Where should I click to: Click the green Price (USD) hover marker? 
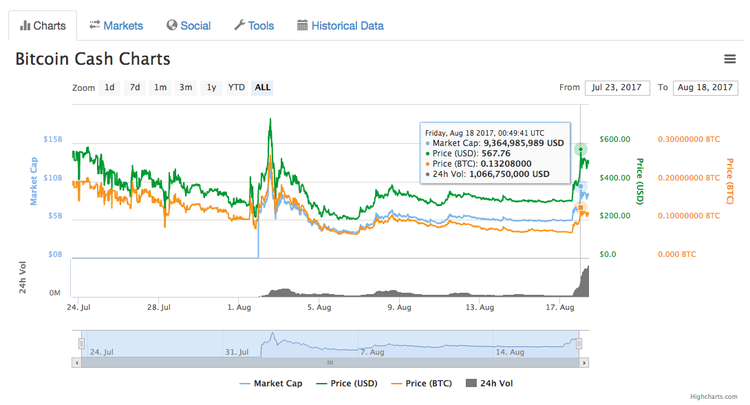pyautogui.click(x=581, y=150)
